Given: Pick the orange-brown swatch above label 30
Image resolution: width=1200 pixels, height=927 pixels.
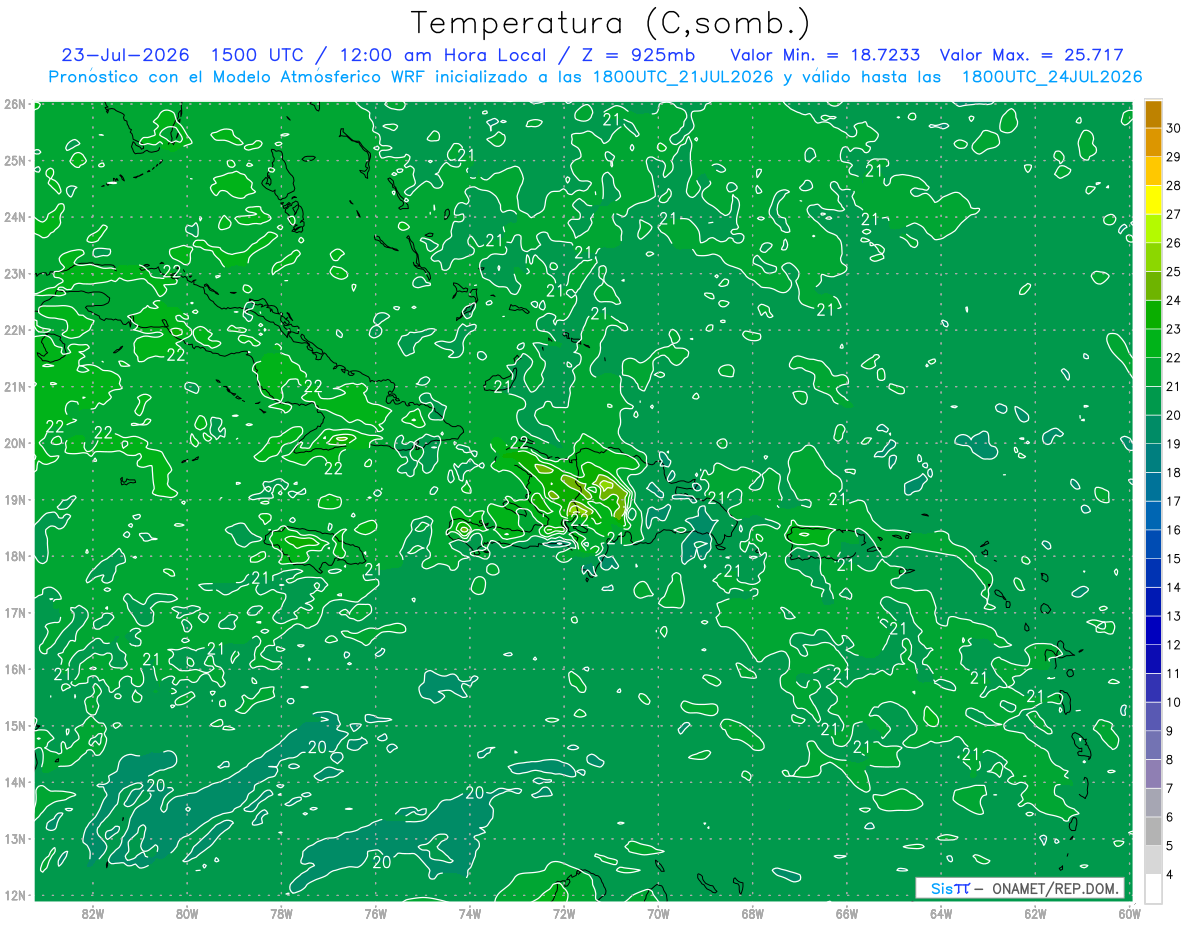Looking at the screenshot, I should coord(1153,114).
